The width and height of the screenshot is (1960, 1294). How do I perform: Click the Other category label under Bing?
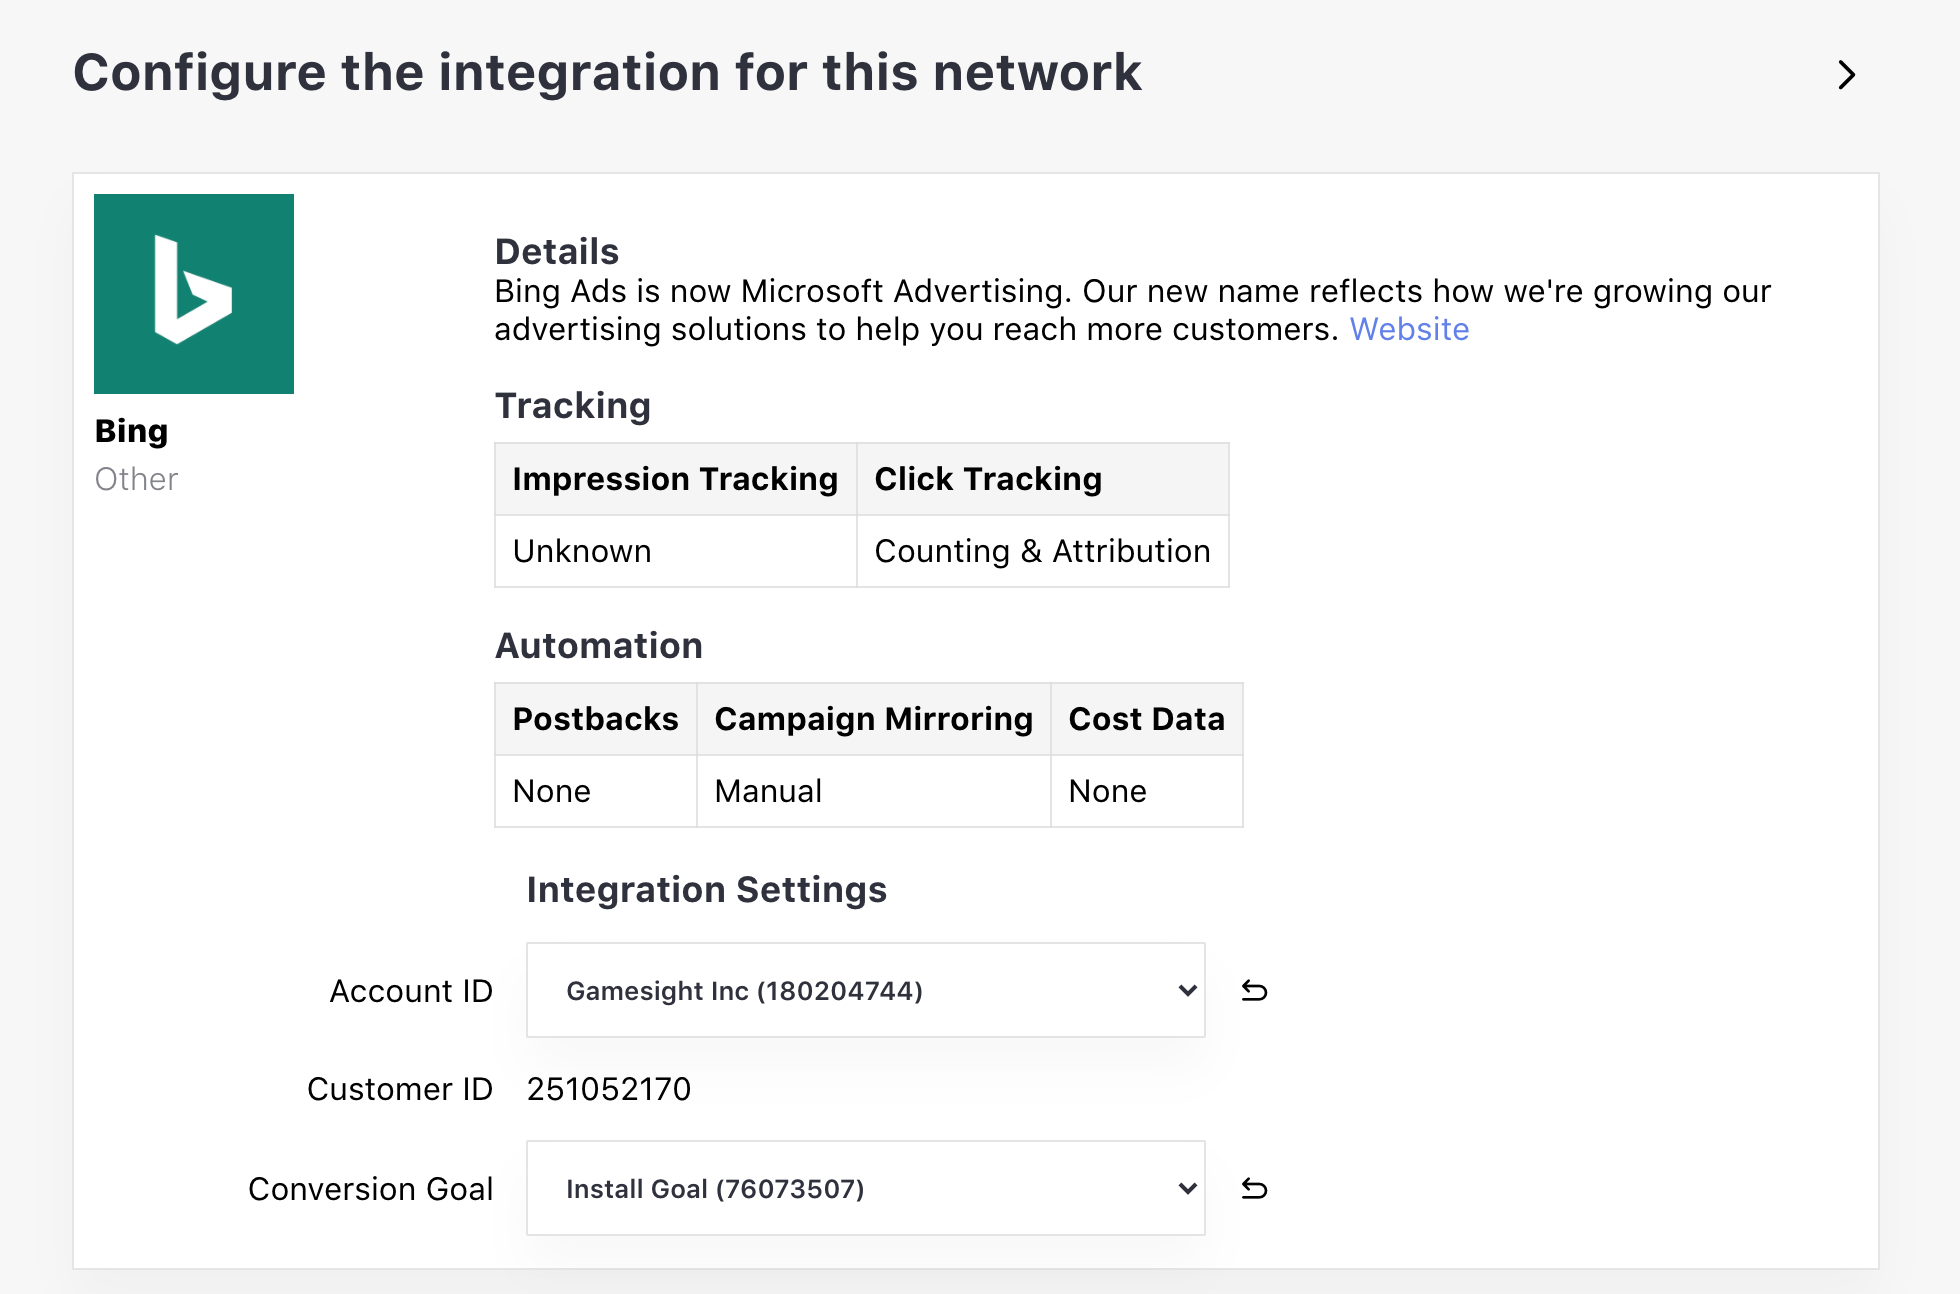pos(136,479)
